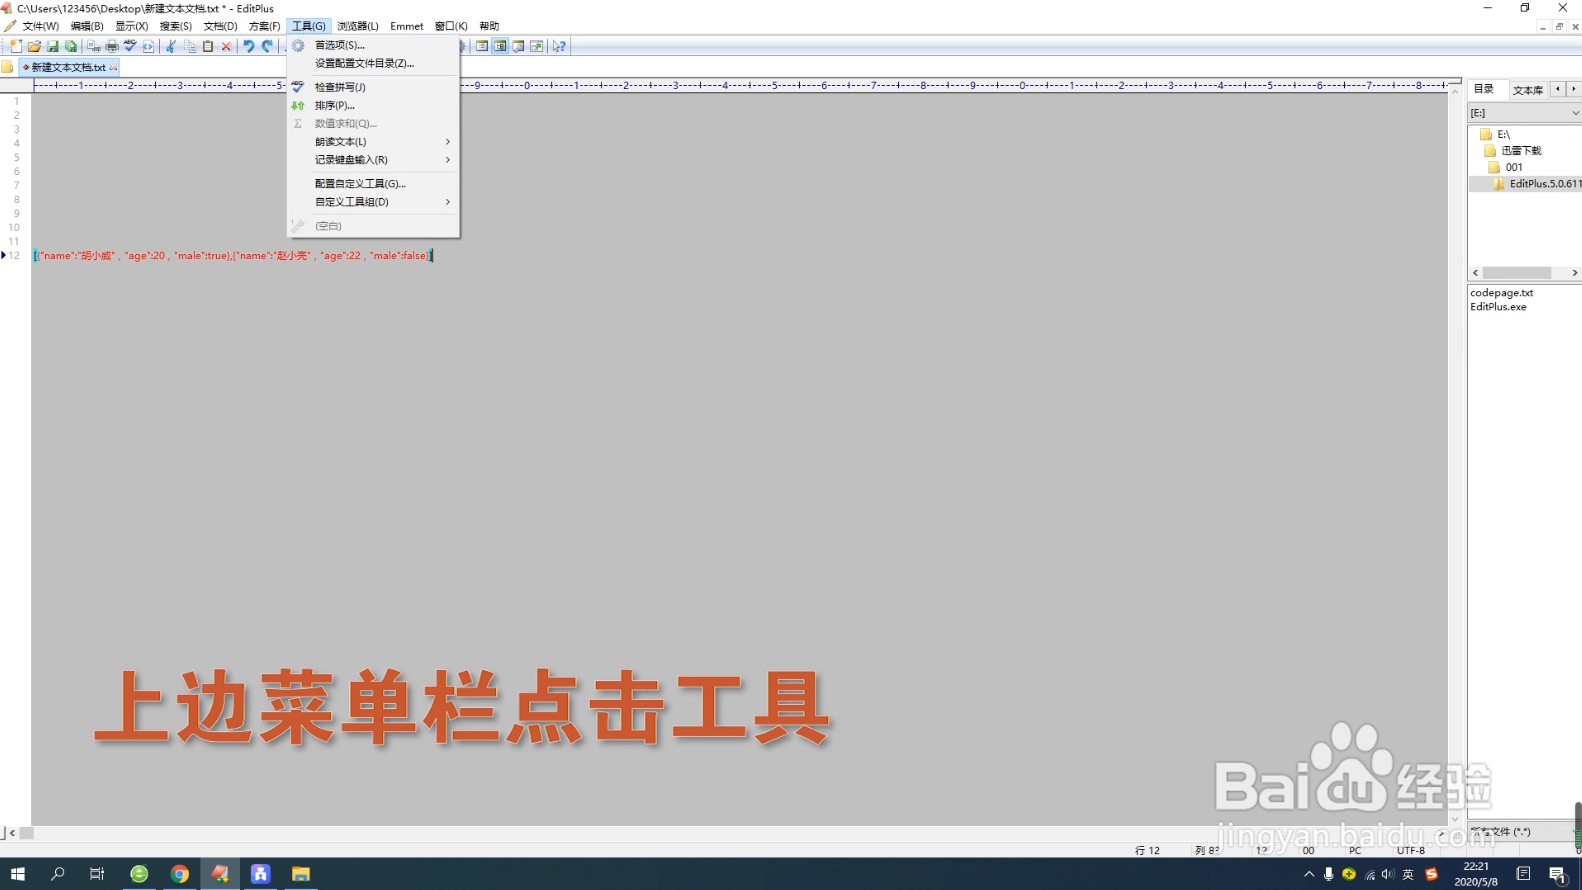Expand the 朗读文本(L) submenu
The width and height of the screenshot is (1582, 890).
pos(372,142)
